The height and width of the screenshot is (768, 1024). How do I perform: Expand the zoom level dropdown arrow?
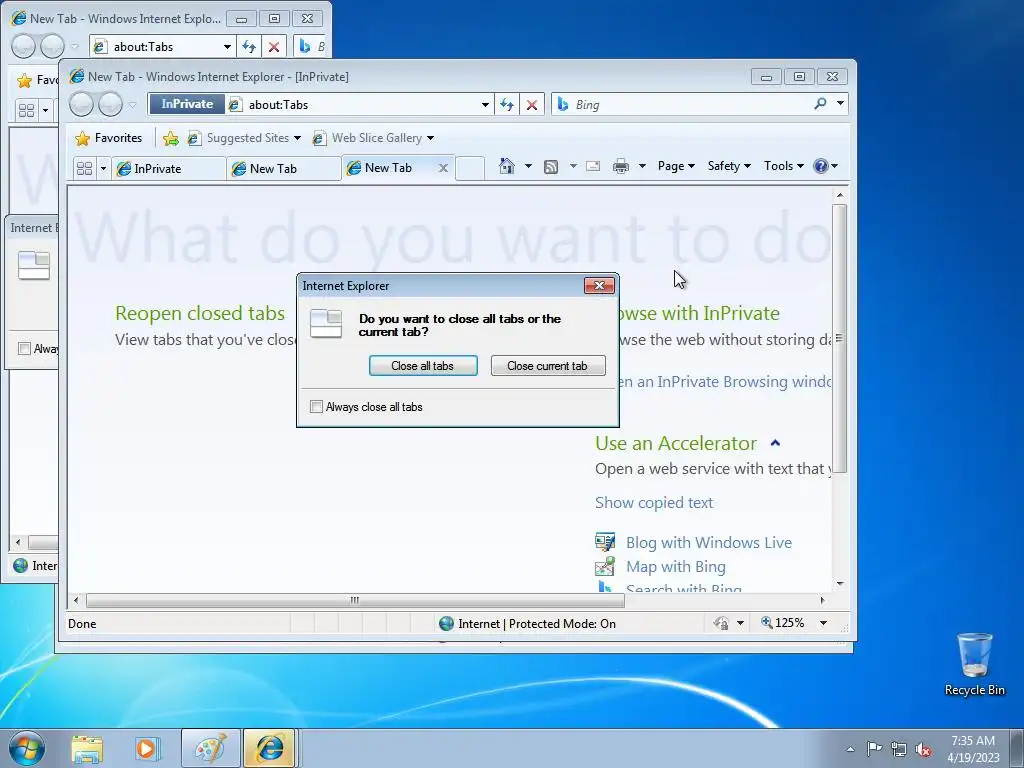click(824, 623)
